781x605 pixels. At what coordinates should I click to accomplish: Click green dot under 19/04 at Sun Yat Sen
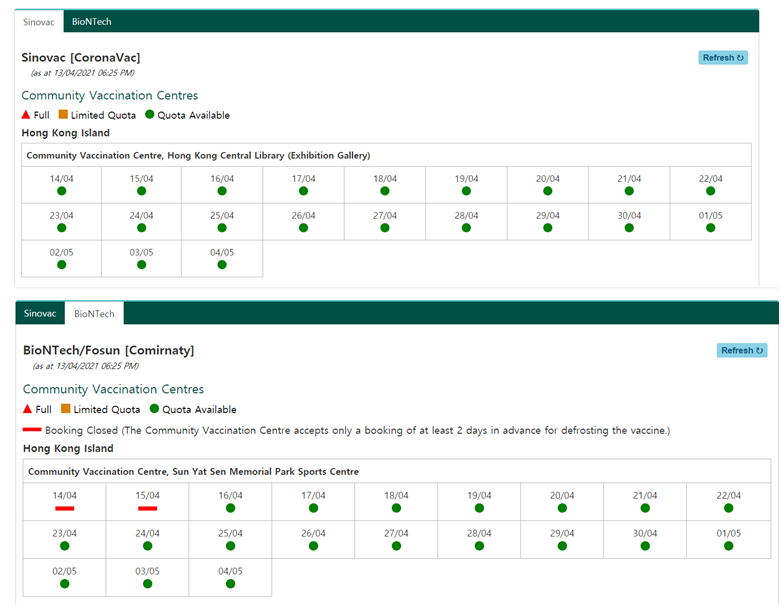479,508
